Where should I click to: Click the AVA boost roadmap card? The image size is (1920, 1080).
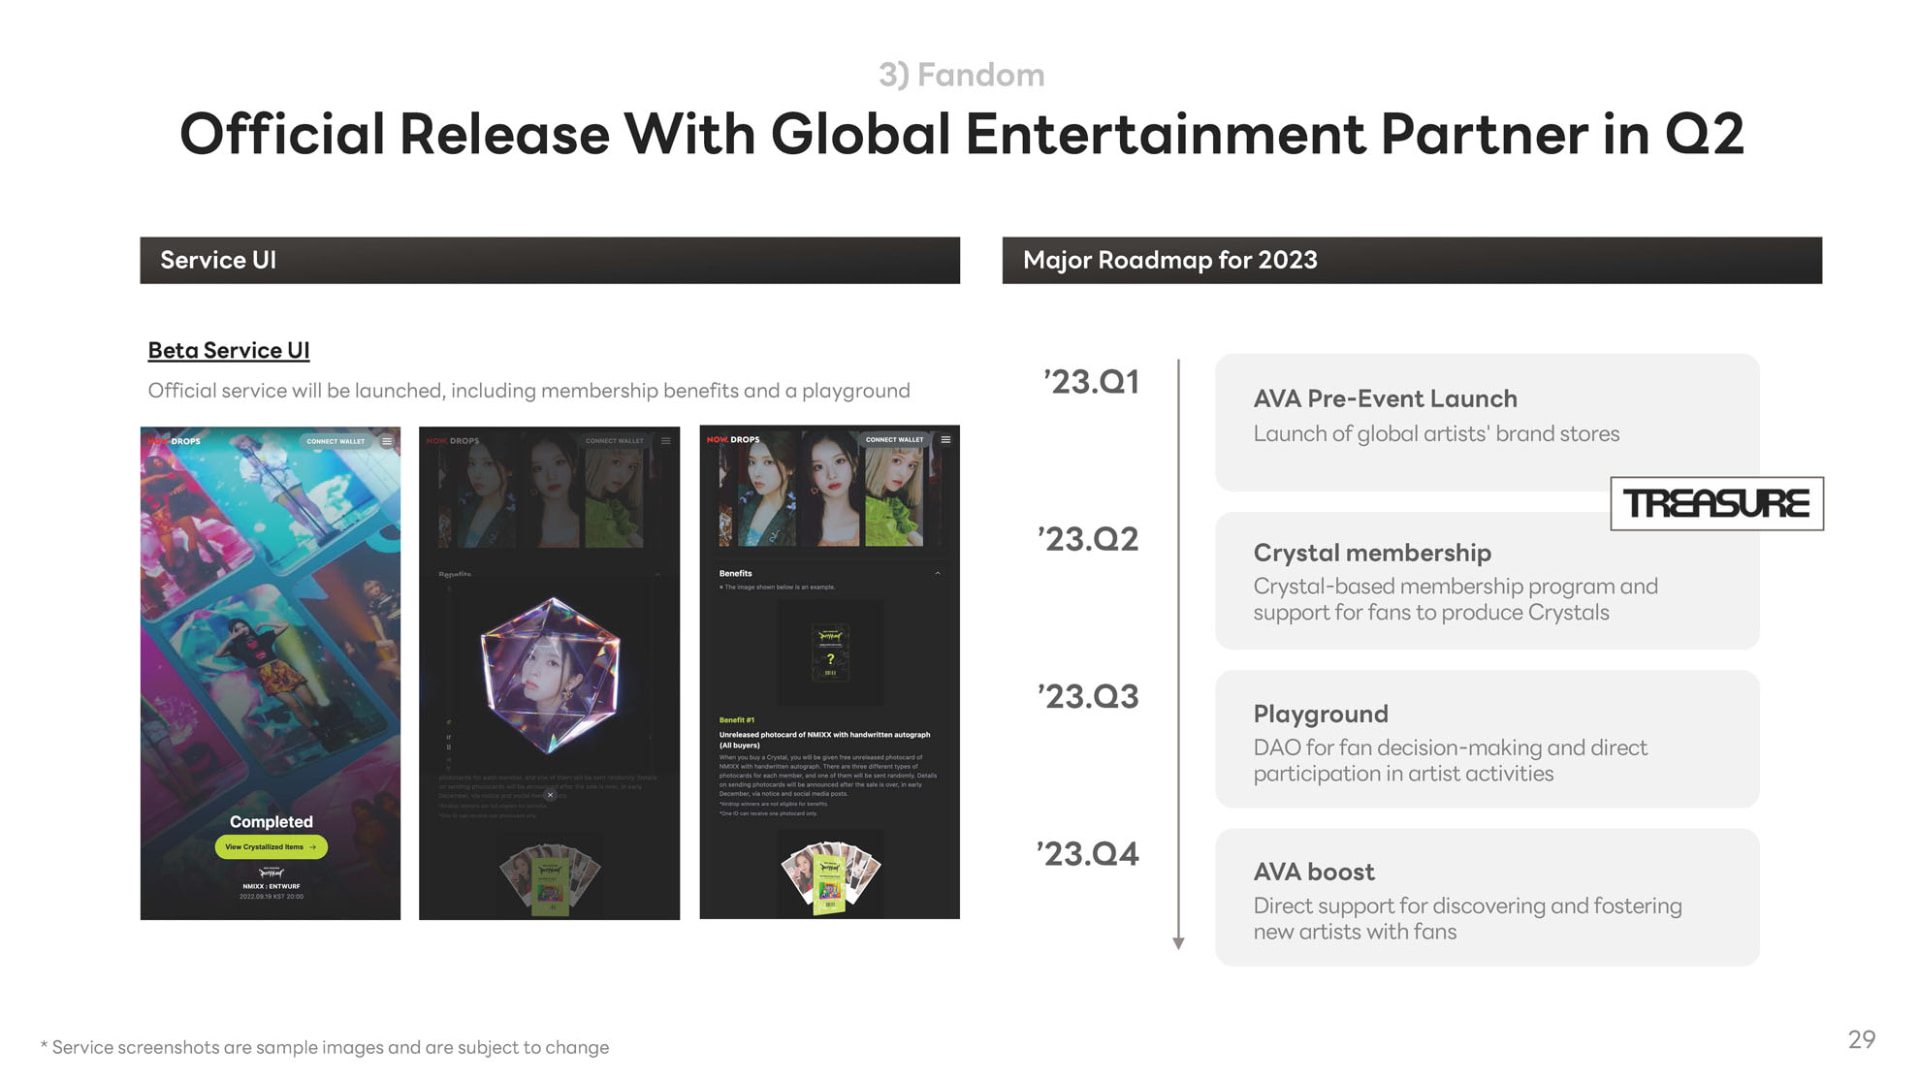[1486, 897]
